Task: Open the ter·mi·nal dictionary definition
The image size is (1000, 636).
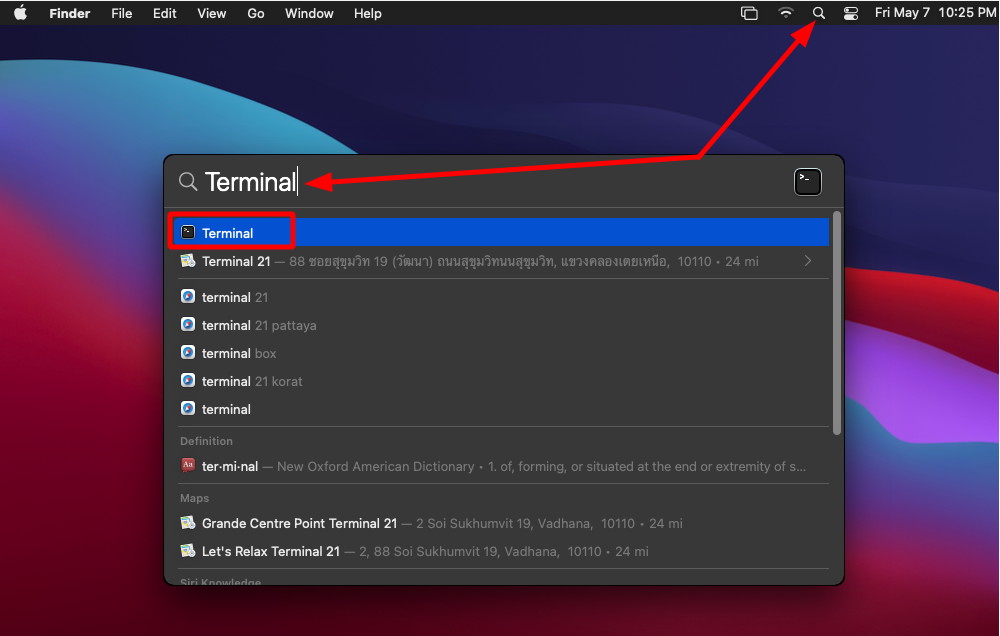Action: [x=501, y=466]
